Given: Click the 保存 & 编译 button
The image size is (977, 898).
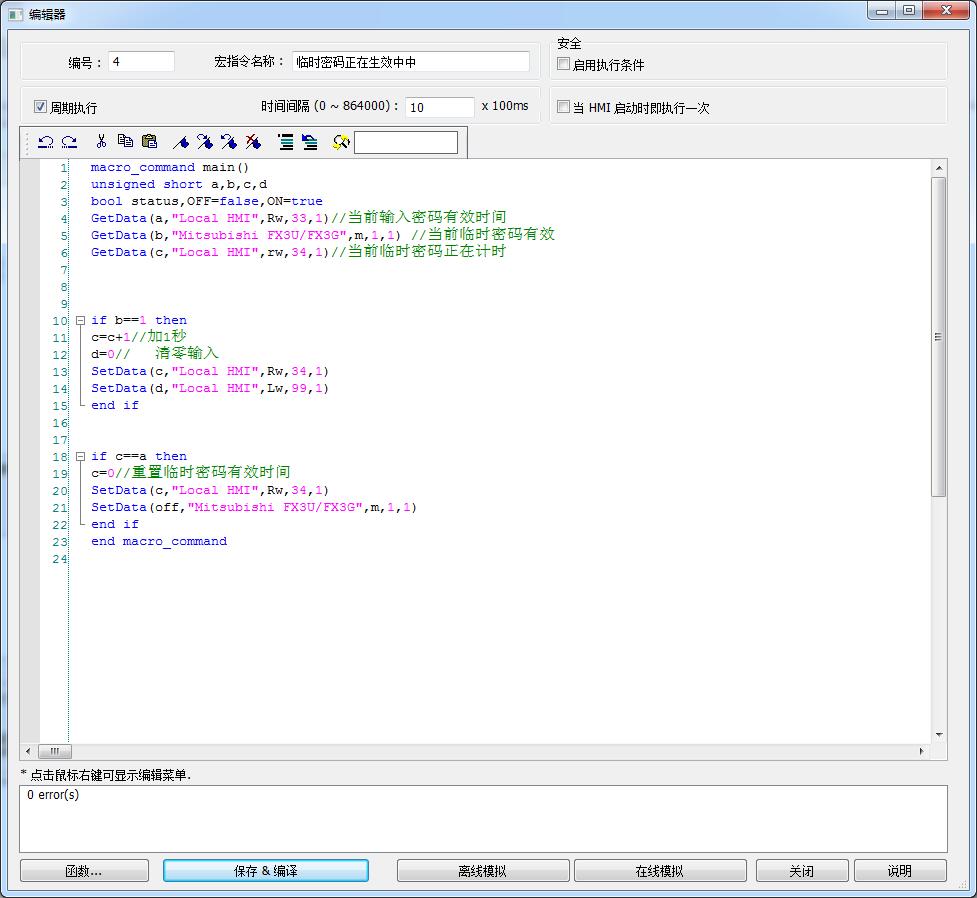Looking at the screenshot, I should point(265,871).
